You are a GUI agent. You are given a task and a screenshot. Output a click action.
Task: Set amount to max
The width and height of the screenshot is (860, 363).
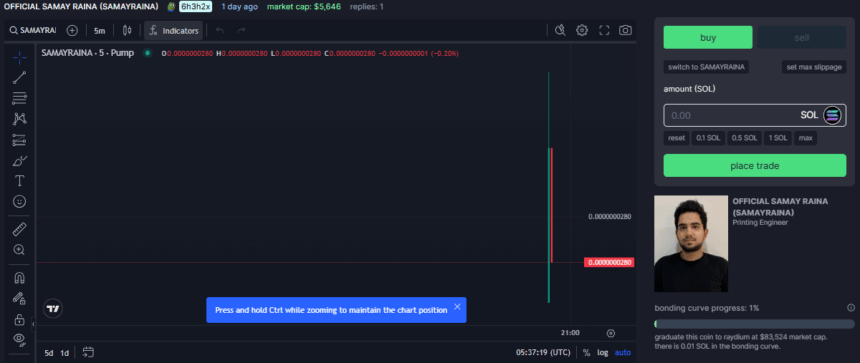click(805, 138)
